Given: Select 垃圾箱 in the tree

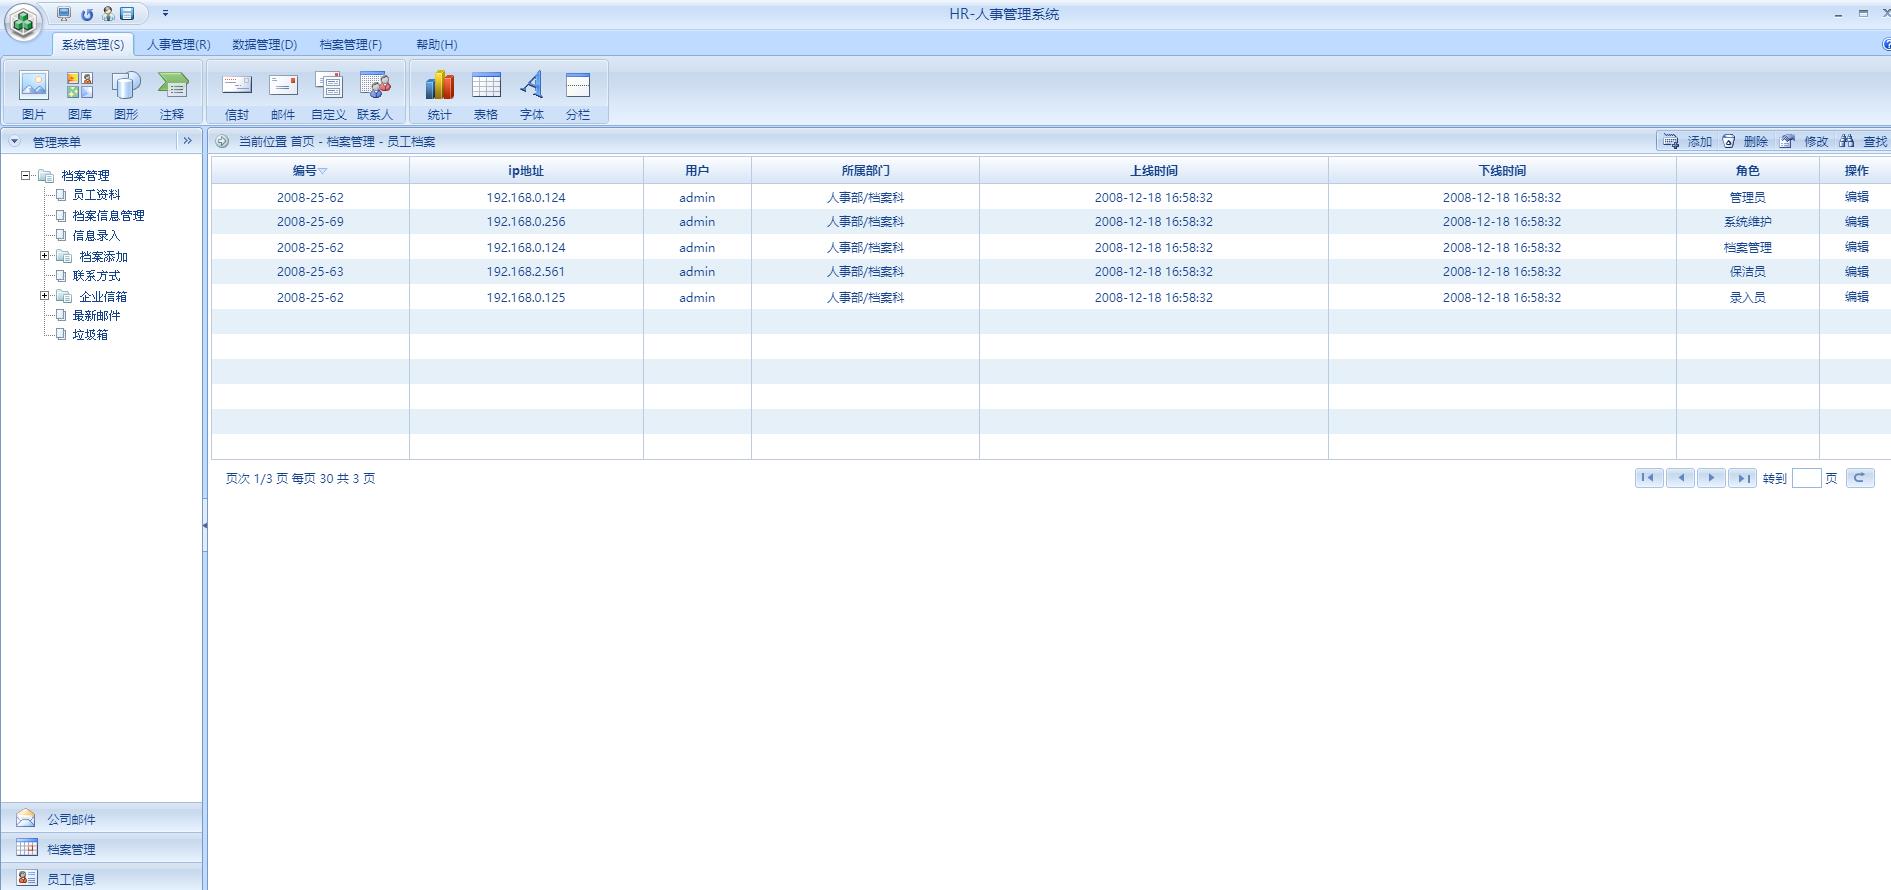Looking at the screenshot, I should tap(90, 334).
